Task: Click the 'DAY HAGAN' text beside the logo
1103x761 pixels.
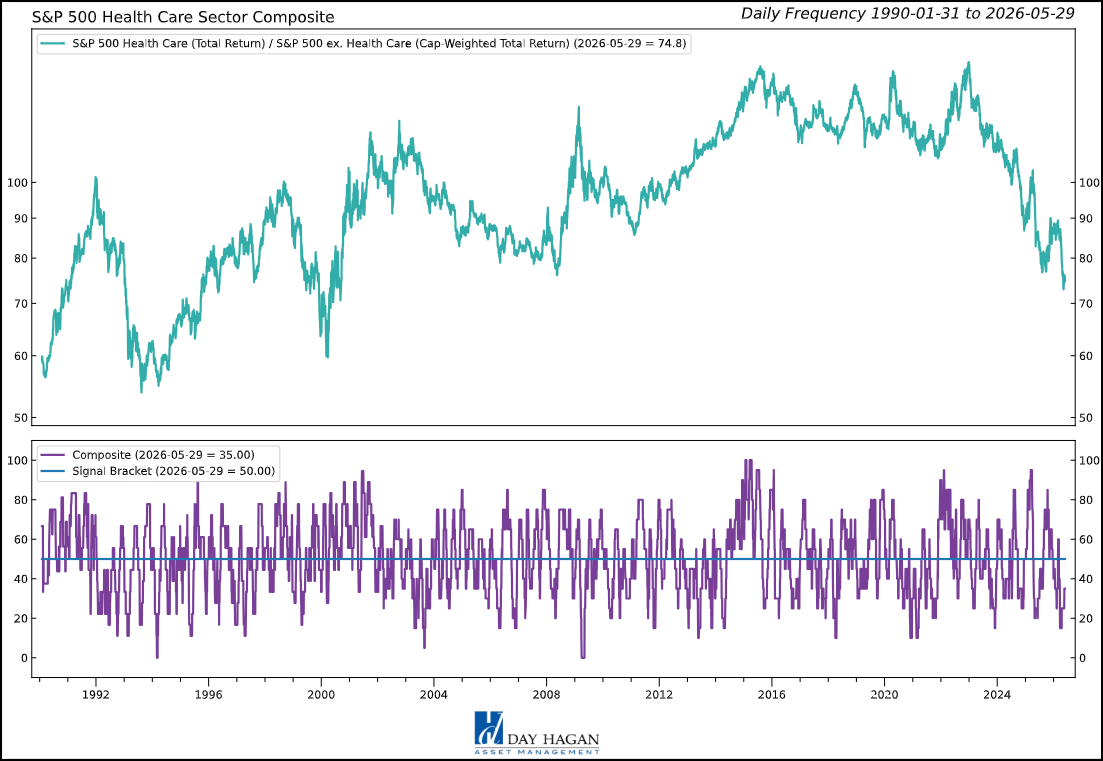Action: pyautogui.click(x=553, y=739)
